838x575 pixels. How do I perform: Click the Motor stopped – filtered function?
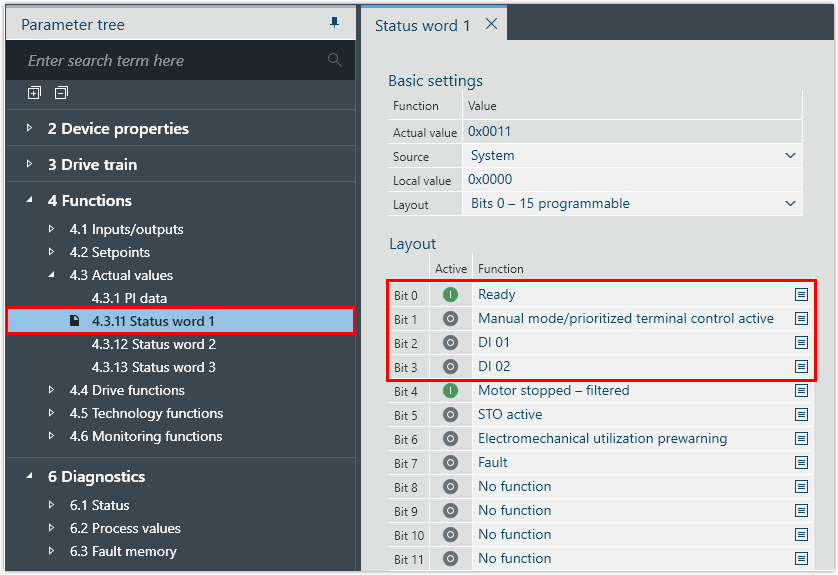pyautogui.click(x=553, y=391)
